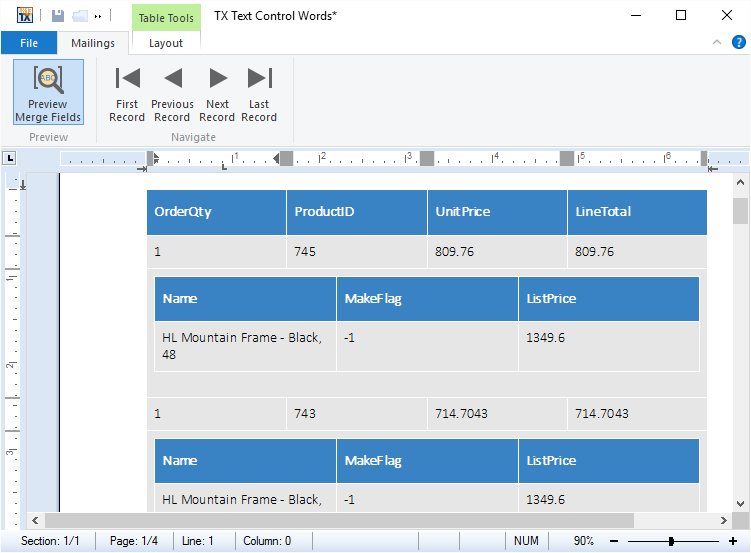This screenshot has height=553, width=751.
Task: Click the horizontal scrollbar right arrow
Action: click(x=723, y=520)
